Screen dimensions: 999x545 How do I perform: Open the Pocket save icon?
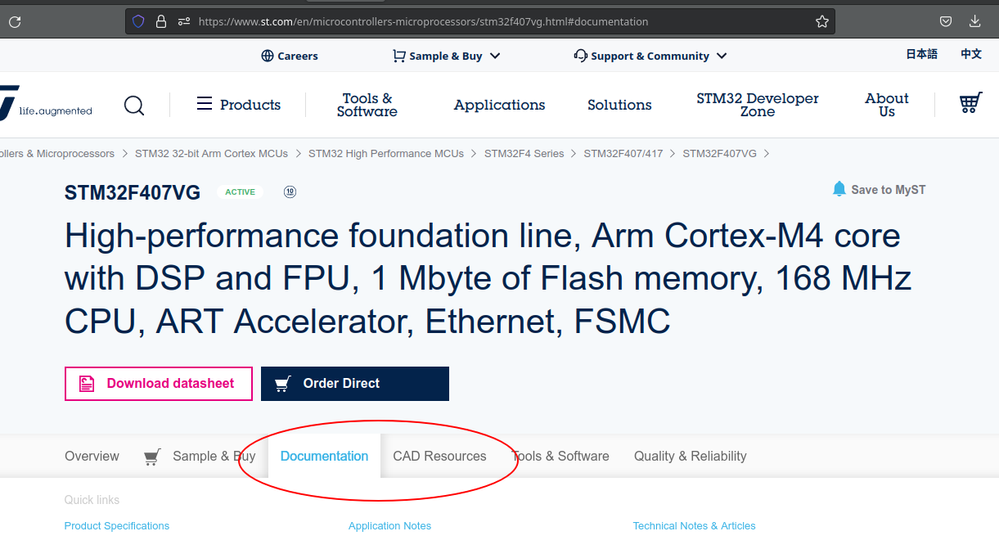[945, 21]
